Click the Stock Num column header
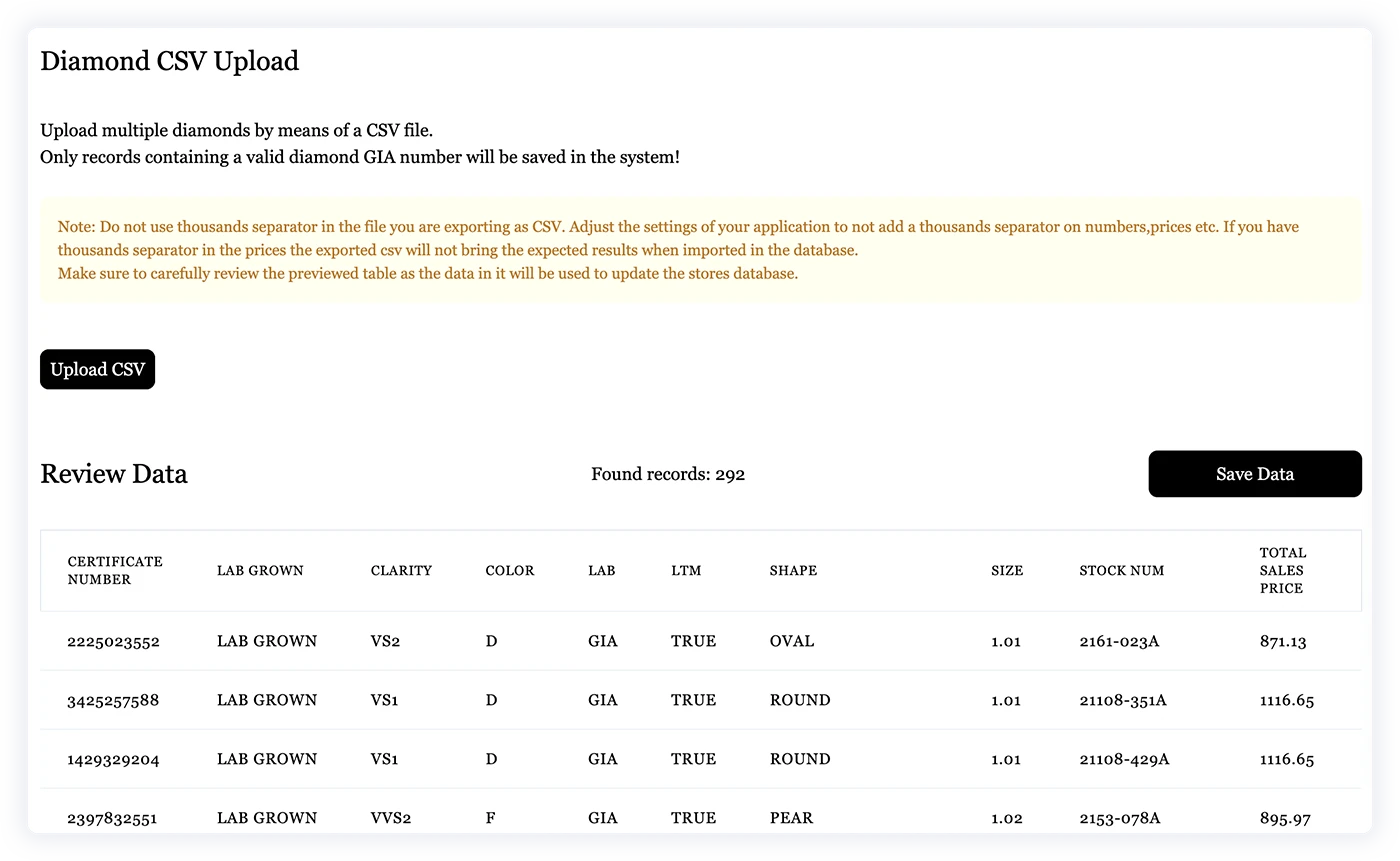The height and width of the screenshot is (861, 1400). [1121, 570]
